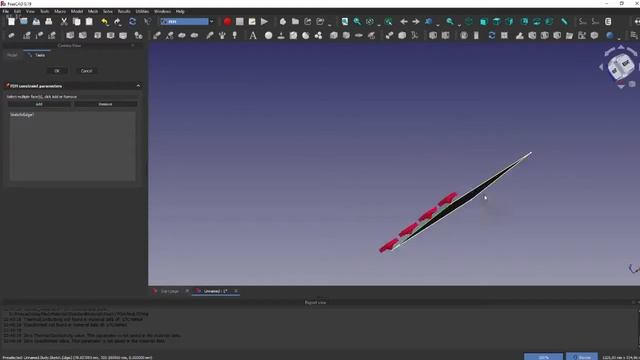Set isometric view from toolbar
640x360 pixels.
click(x=469, y=22)
